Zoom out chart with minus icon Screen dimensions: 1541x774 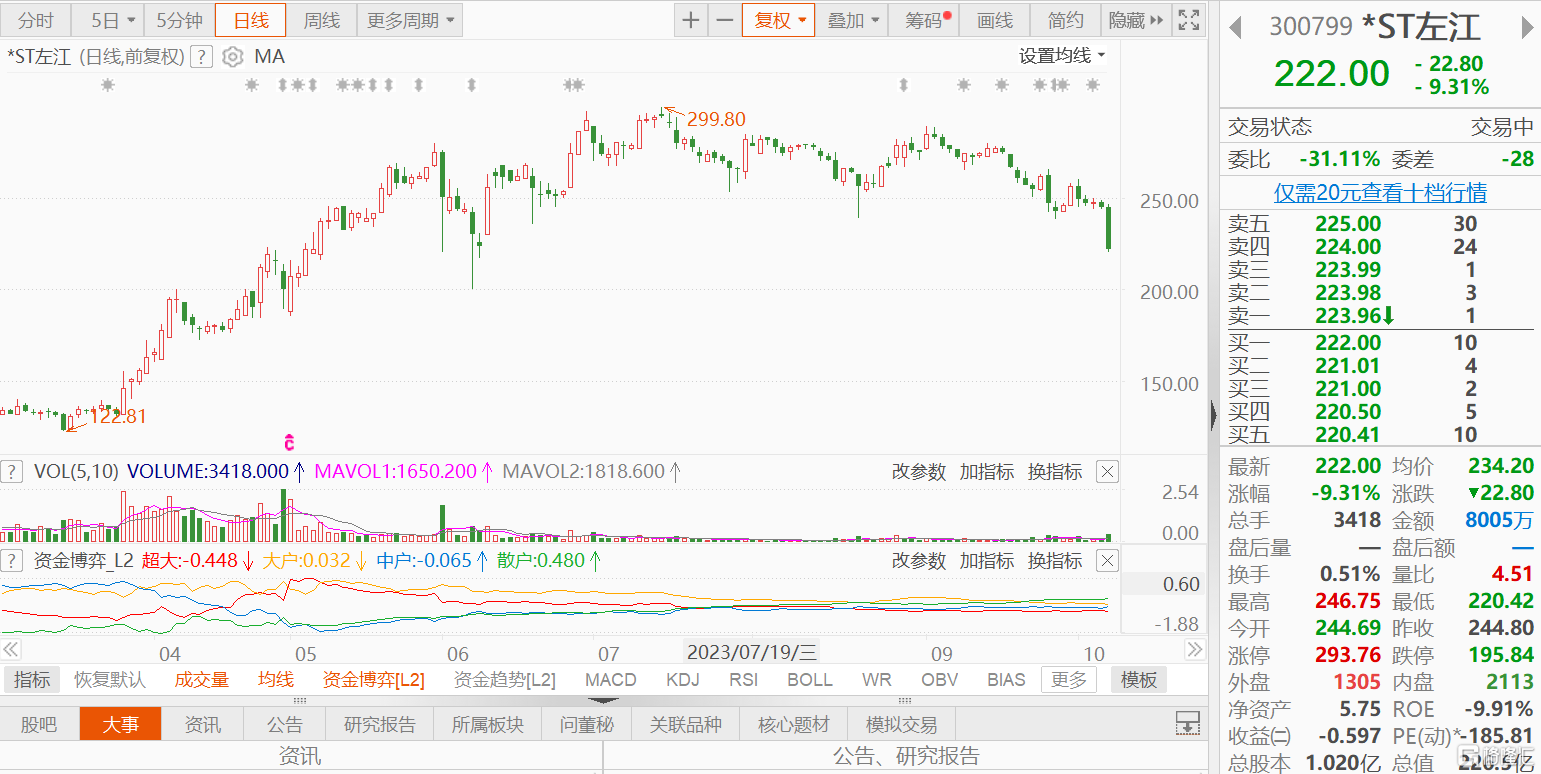[x=725, y=20]
